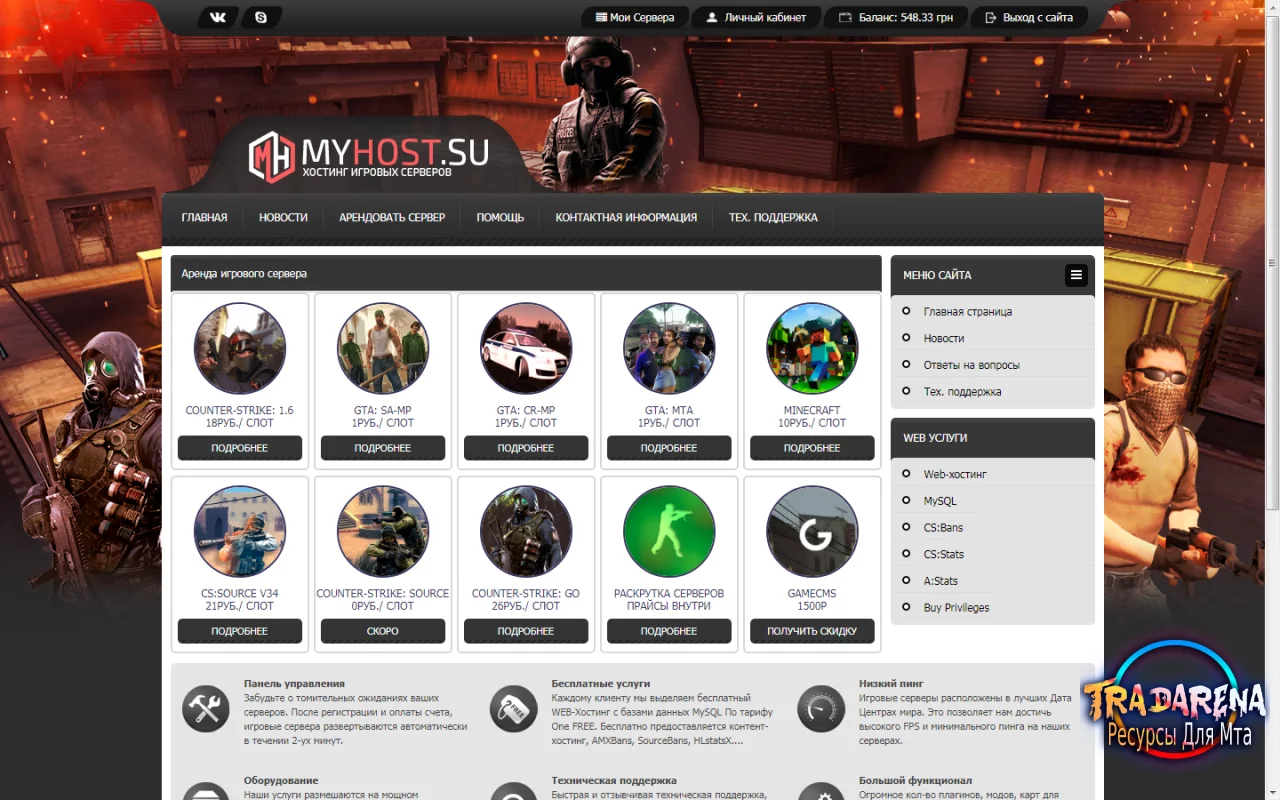This screenshot has width=1280, height=800.
Task: Open Buy Privileges service link
Action: coord(956,608)
